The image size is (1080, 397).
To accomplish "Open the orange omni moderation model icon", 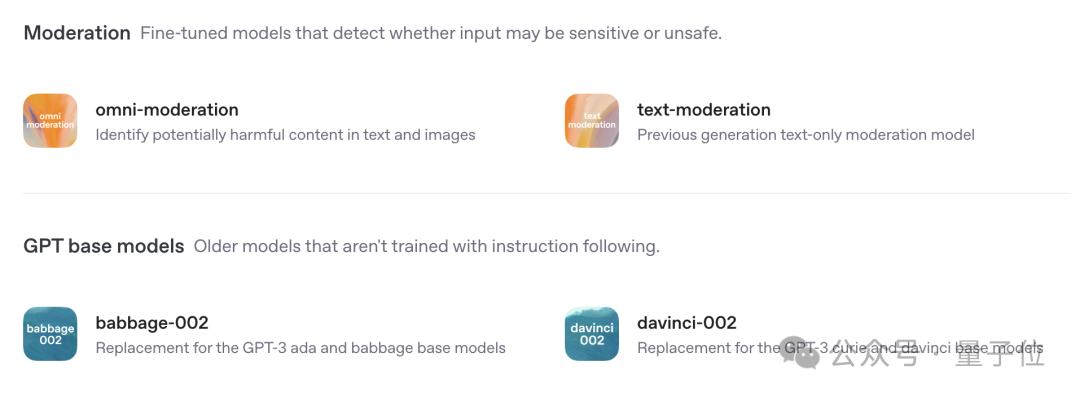I will click(x=50, y=121).
